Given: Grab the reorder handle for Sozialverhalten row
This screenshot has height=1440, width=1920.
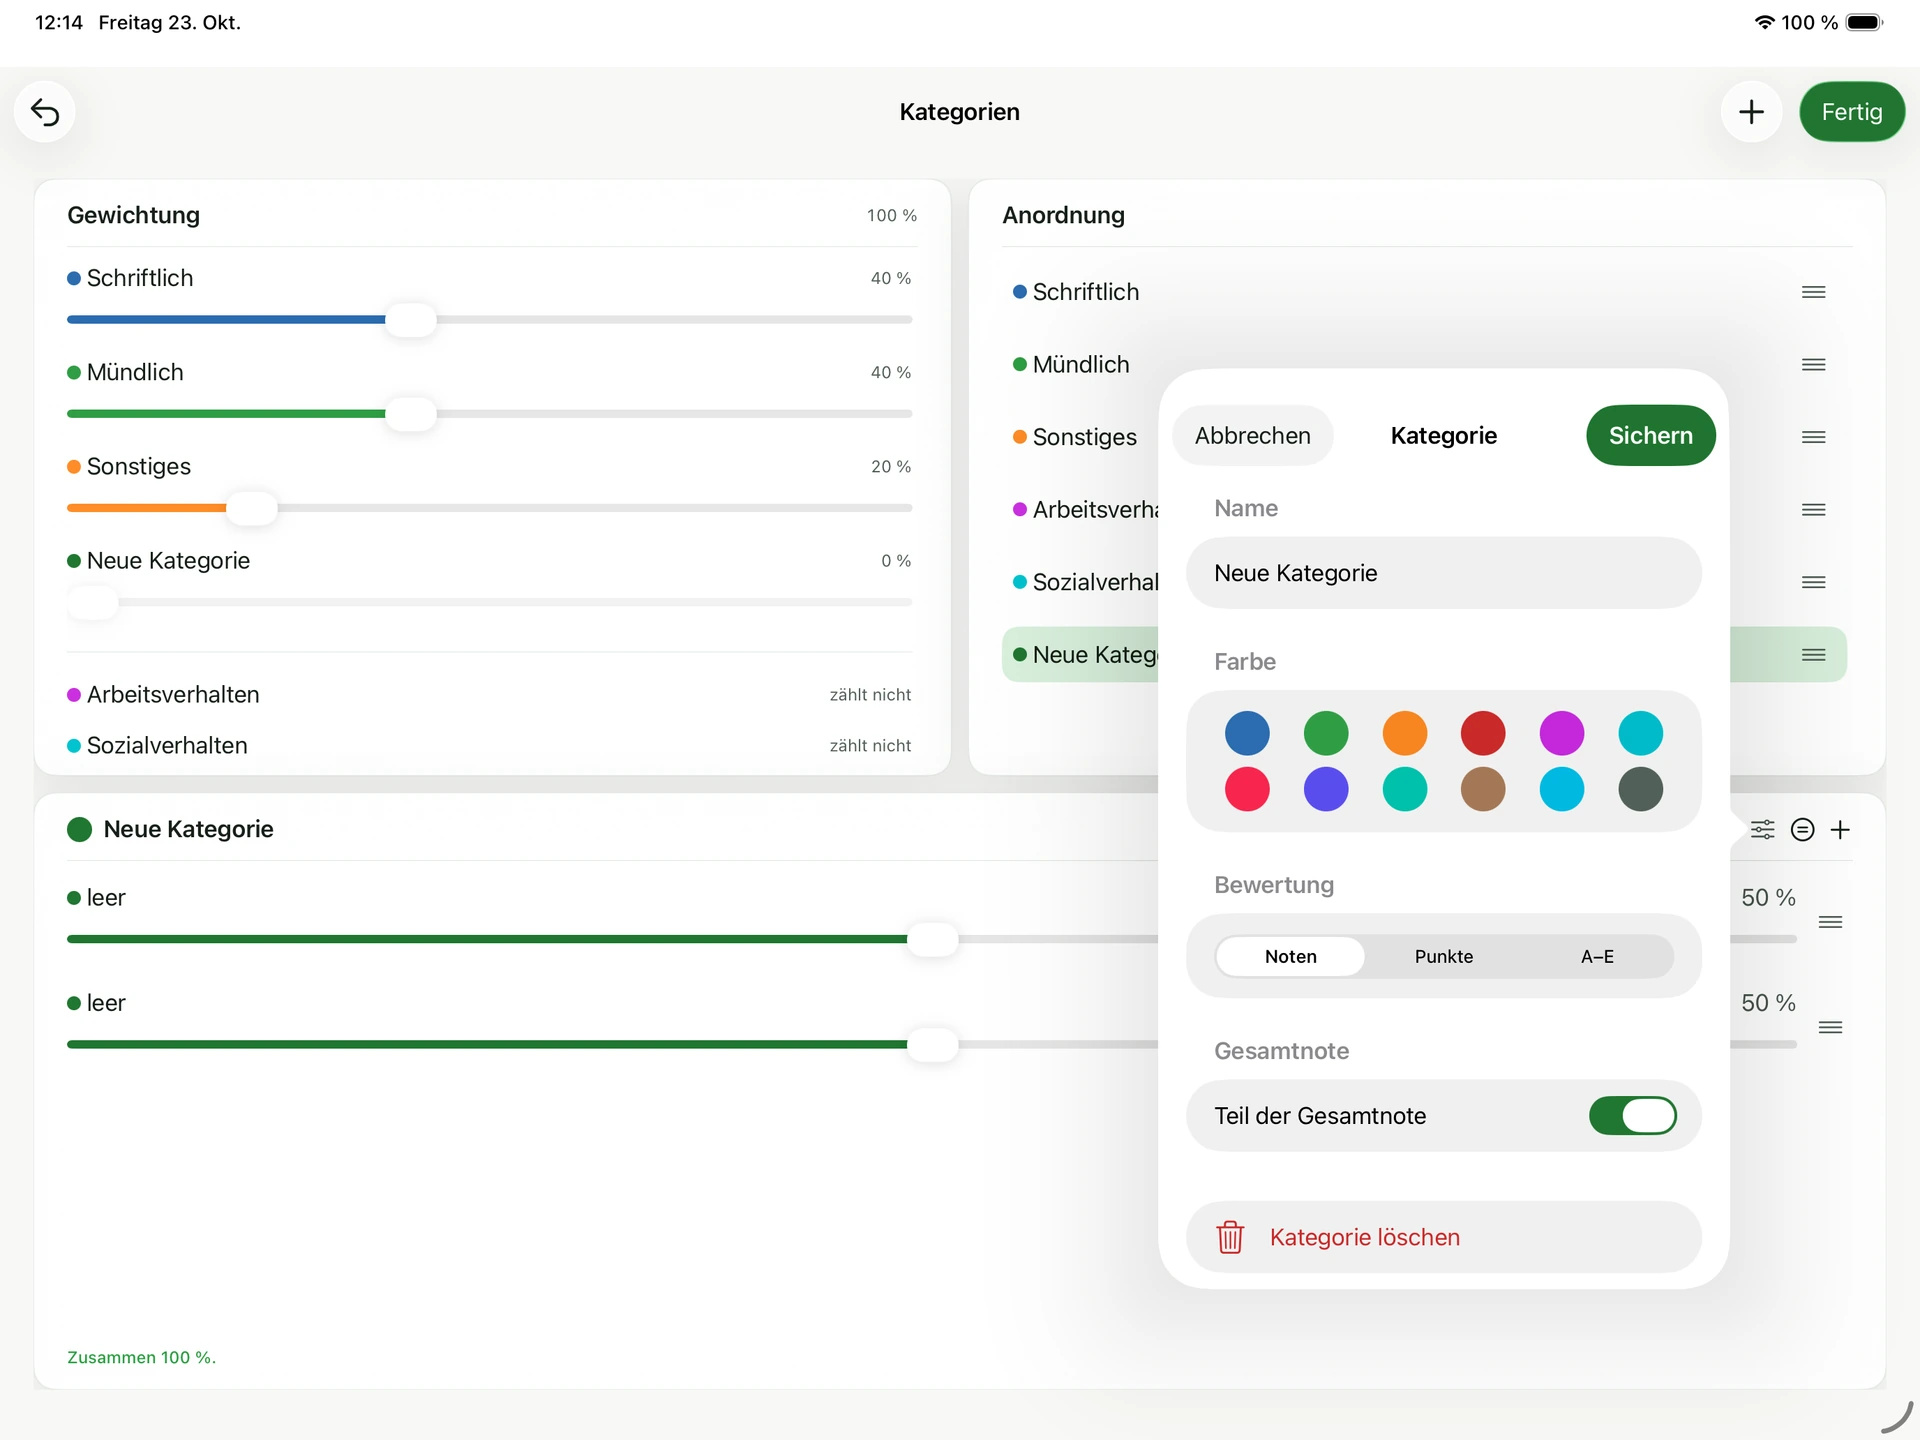Looking at the screenshot, I should tap(1814, 582).
